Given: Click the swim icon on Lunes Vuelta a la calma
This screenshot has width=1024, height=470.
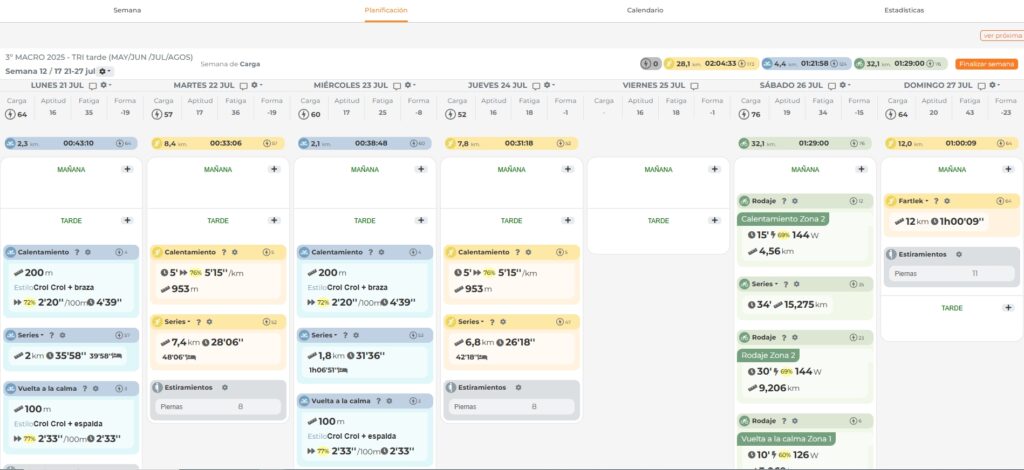Looking at the screenshot, I should click(10, 388).
